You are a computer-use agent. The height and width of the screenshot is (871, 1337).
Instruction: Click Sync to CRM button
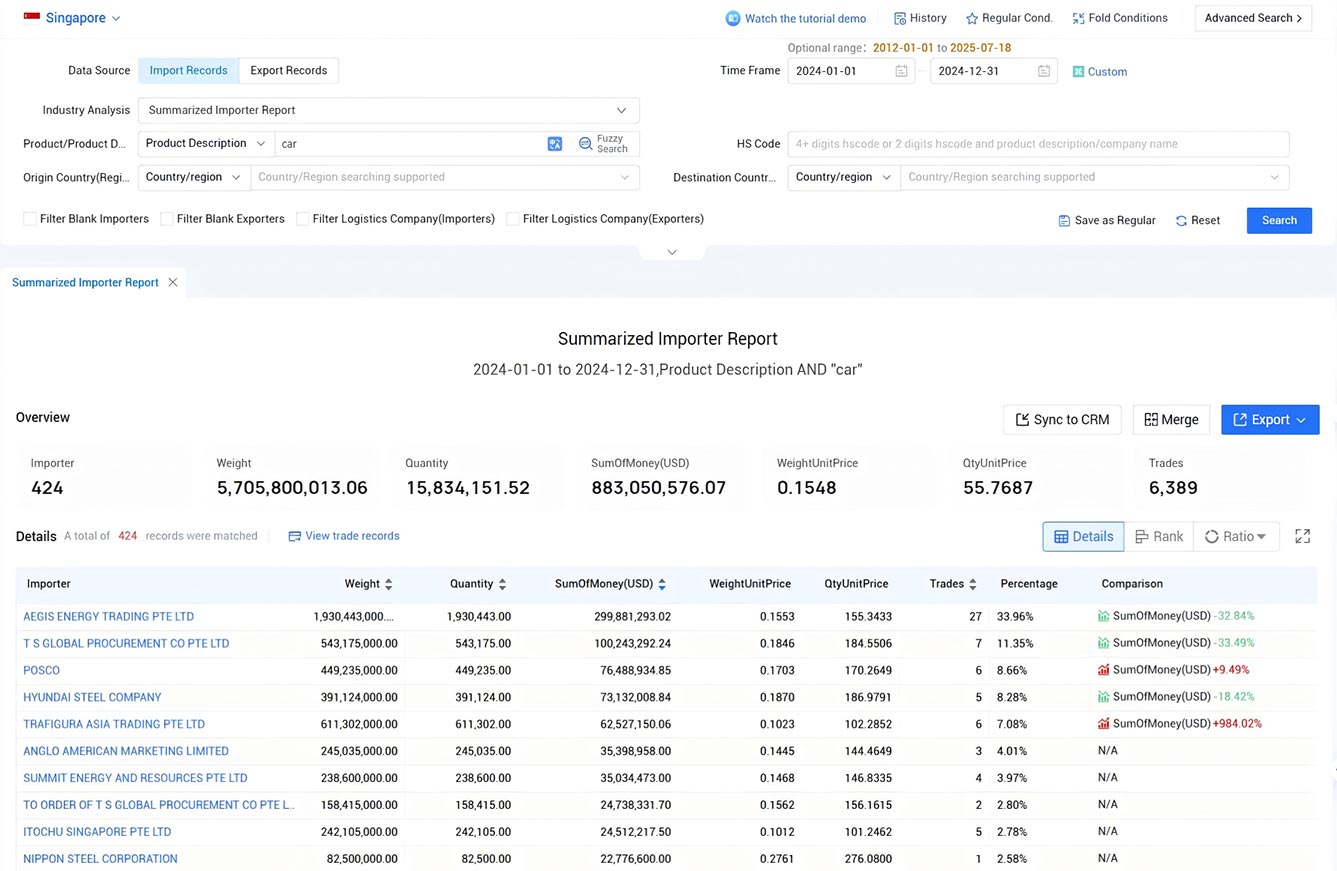coord(1062,420)
